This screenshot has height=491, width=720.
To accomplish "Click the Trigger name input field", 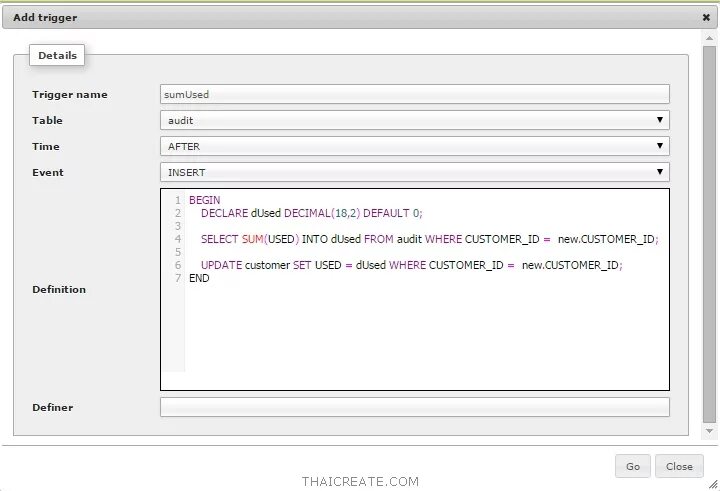I will [415, 94].
